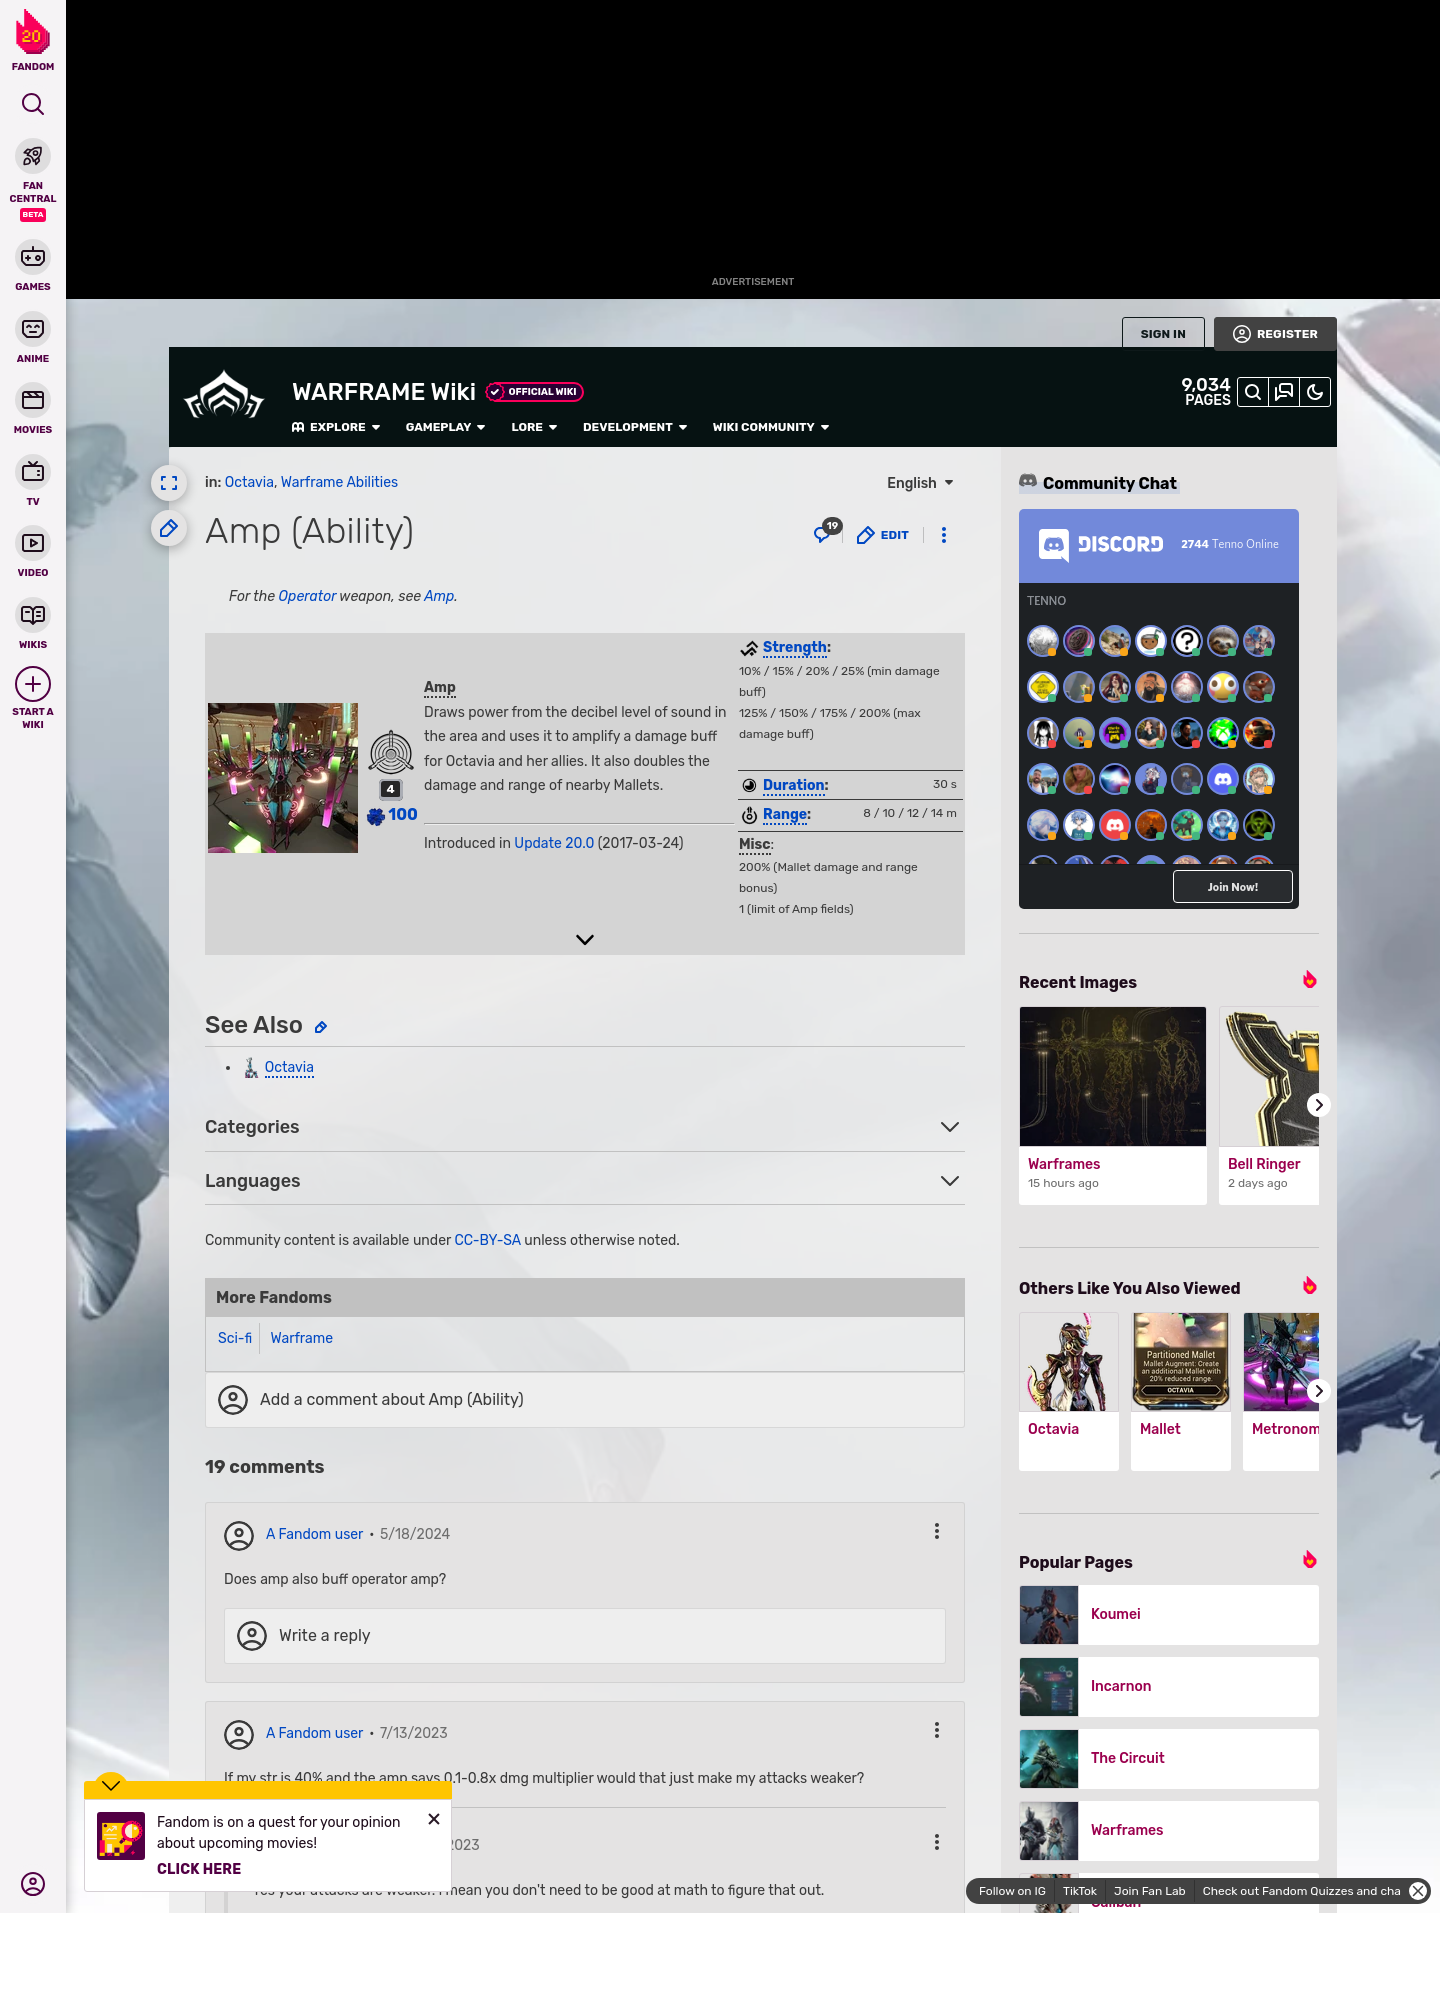Open the Wiki Community dropdown menu

771,427
